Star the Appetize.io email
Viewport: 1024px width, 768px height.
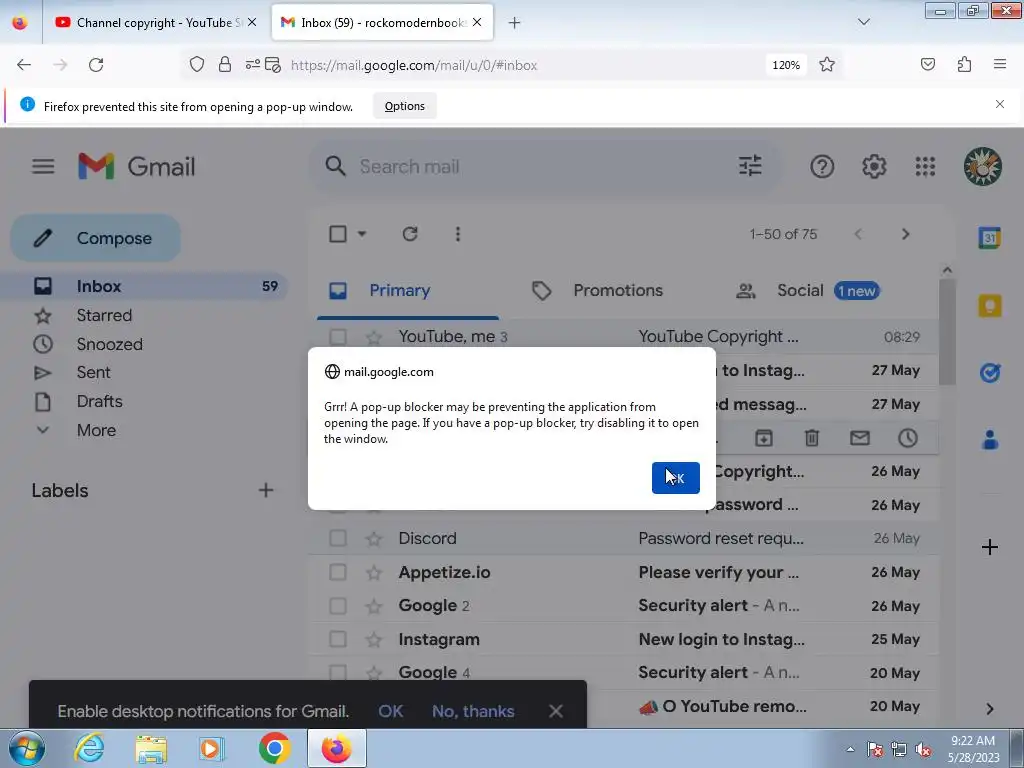click(374, 572)
